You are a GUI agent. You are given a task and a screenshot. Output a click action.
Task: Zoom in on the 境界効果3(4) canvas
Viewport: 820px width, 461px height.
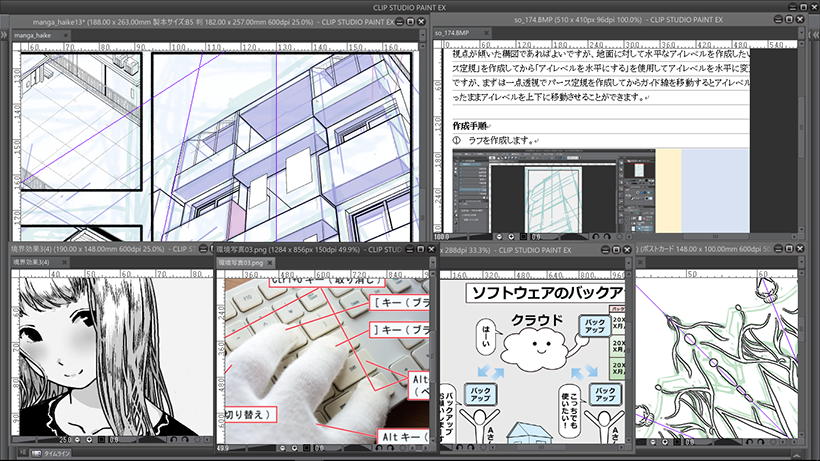pos(89,440)
